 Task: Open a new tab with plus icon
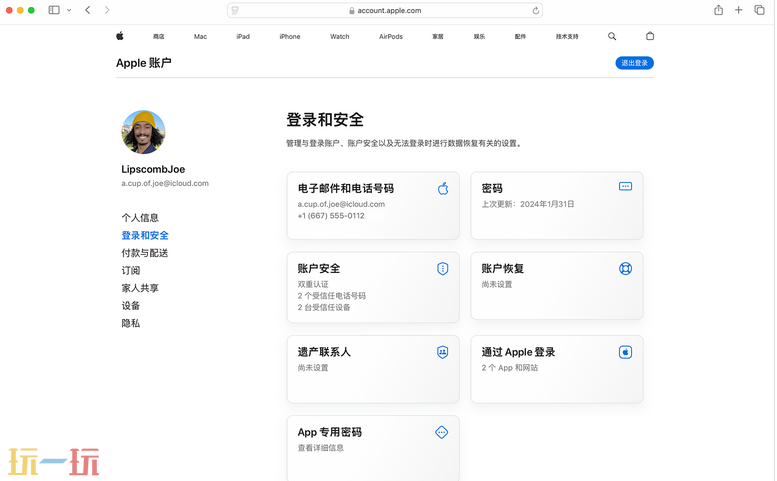738,10
